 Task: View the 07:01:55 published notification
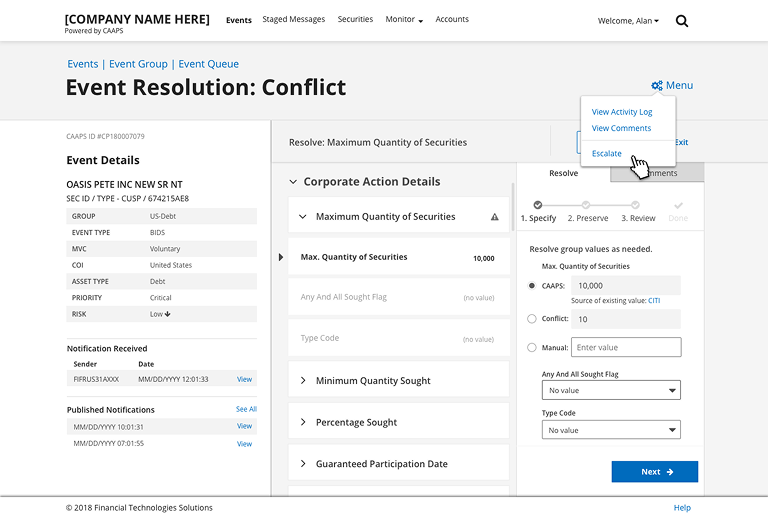(244, 444)
